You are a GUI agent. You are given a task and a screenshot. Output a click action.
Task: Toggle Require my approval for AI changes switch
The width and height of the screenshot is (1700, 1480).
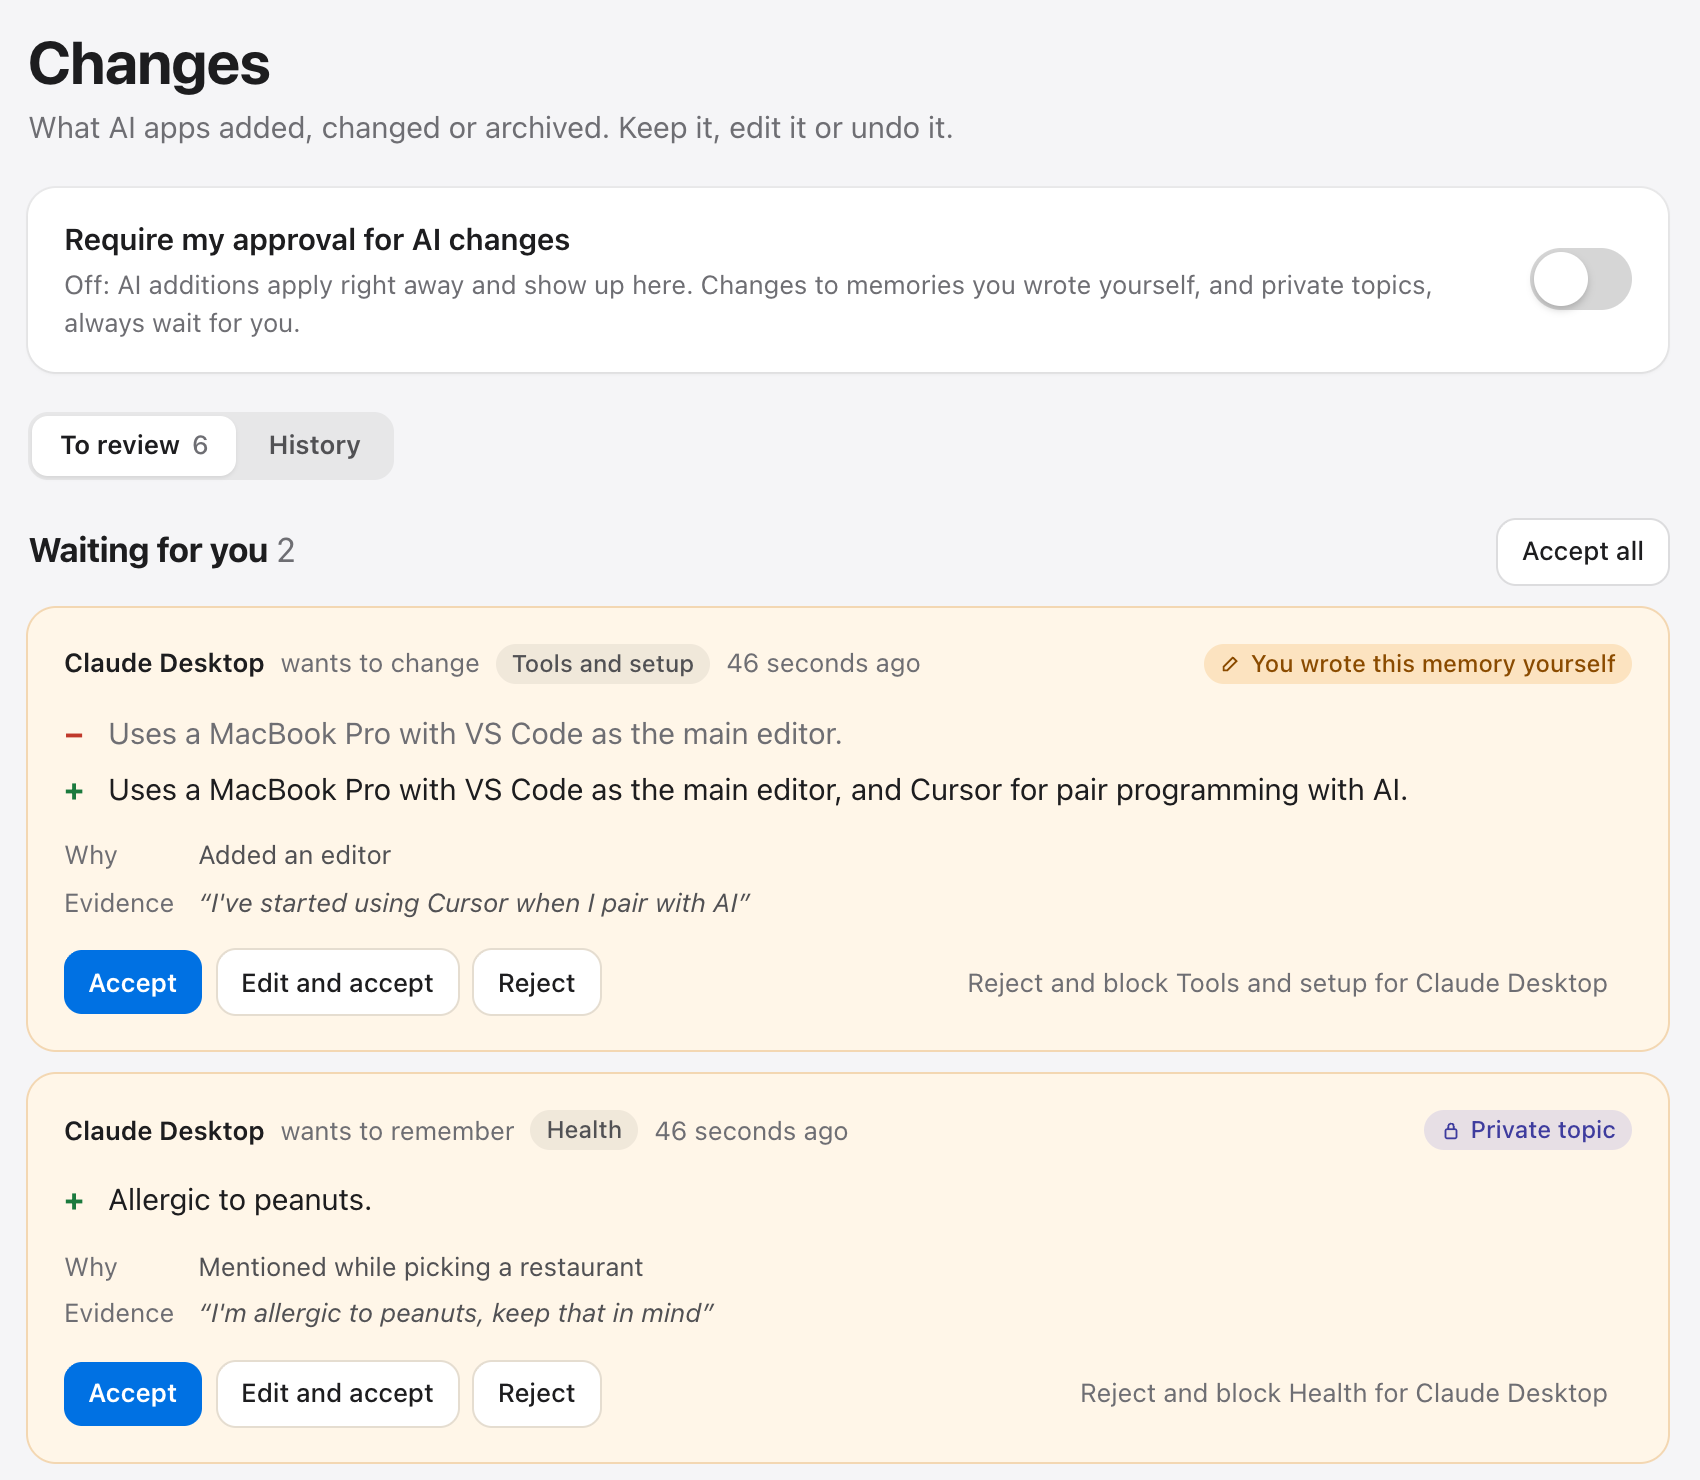pyautogui.click(x=1580, y=279)
